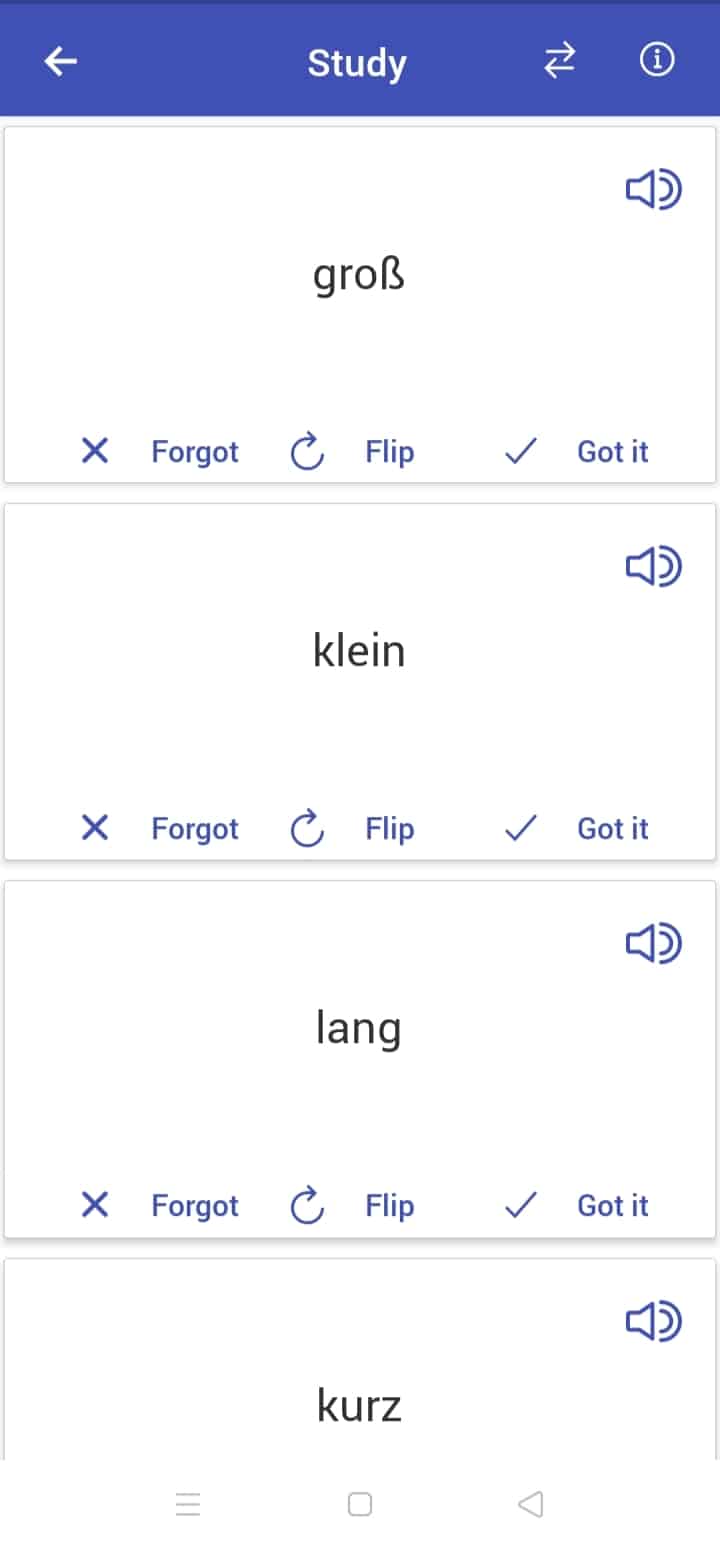This screenshot has height=1548, width=720.
Task: Go back using the arrow in the top bar
Action: point(60,60)
